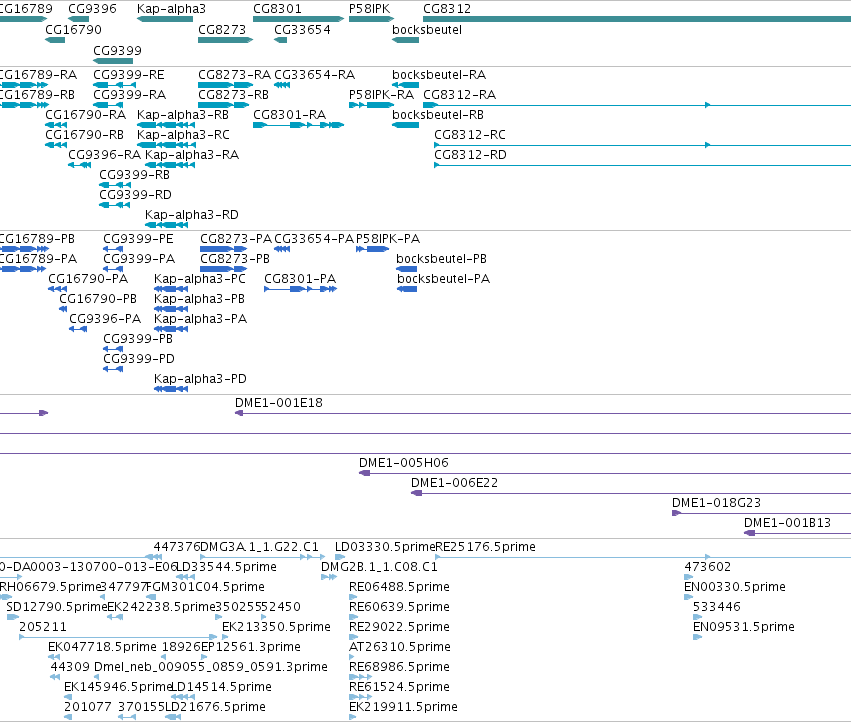This screenshot has width=851, height=722.
Task: Select the CG8312 gene label
Action: click(447, 9)
